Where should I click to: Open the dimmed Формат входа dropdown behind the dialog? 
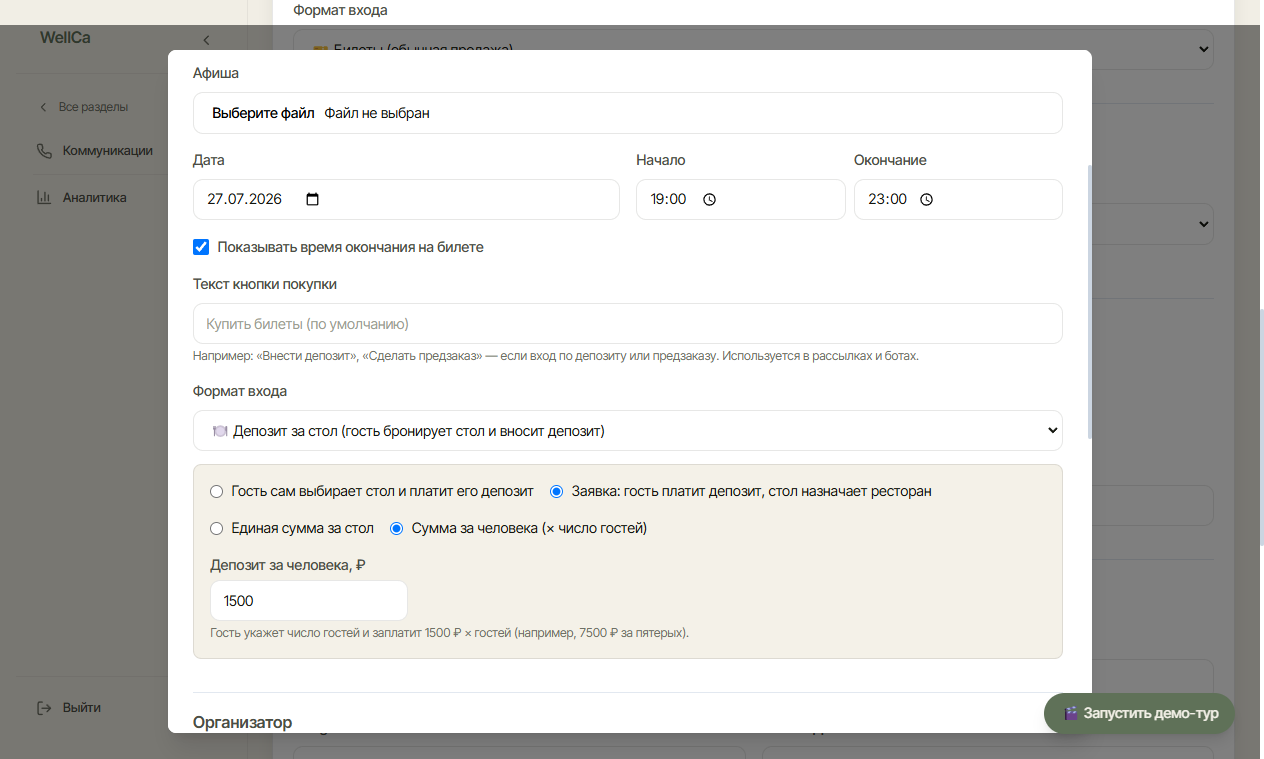(753, 49)
